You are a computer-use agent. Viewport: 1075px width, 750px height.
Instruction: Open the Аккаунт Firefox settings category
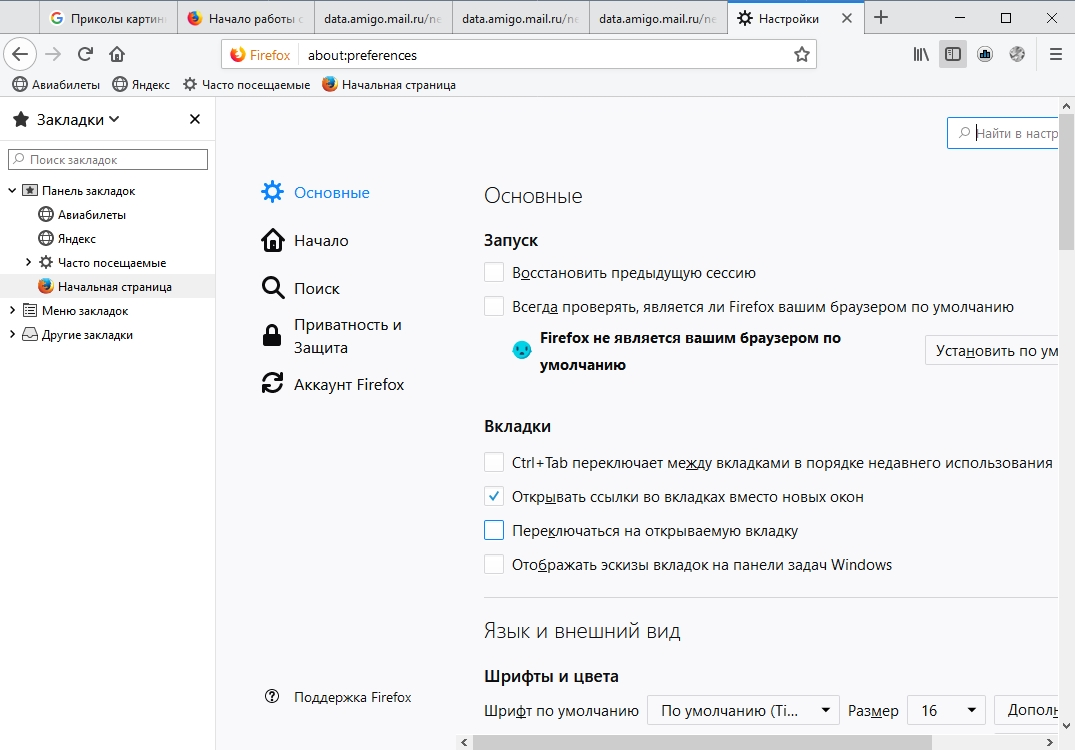[333, 384]
